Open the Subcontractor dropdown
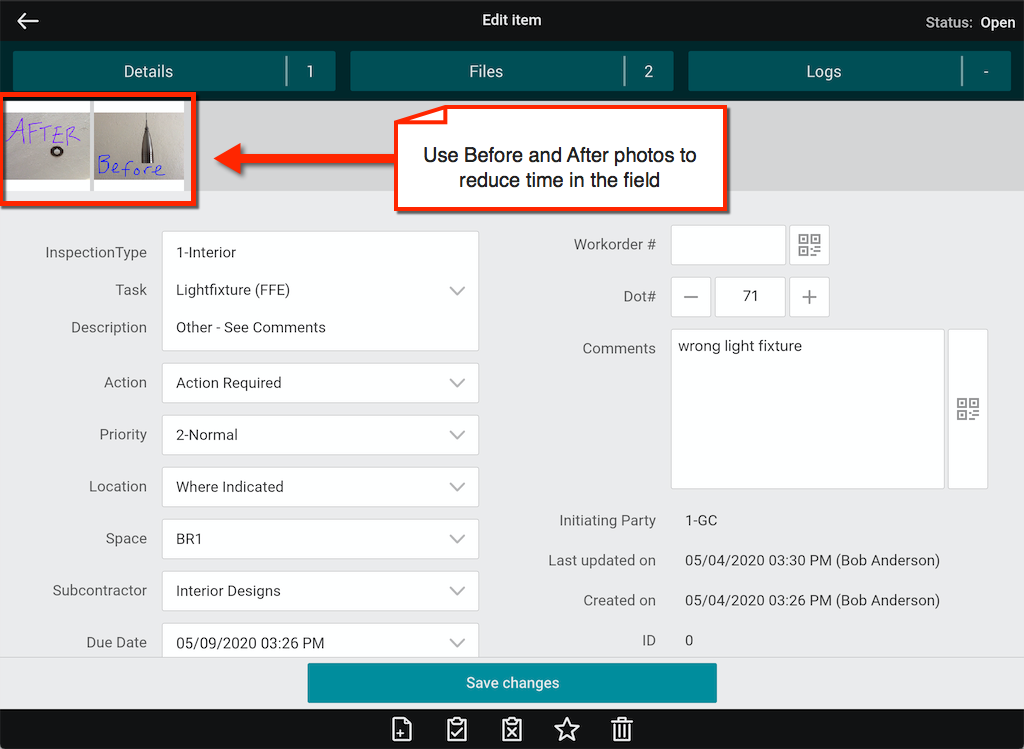 [320, 591]
